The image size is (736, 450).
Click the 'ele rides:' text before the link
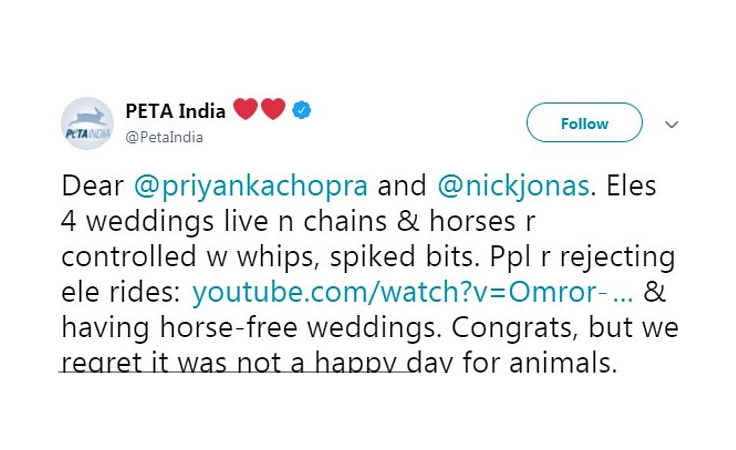(121, 292)
